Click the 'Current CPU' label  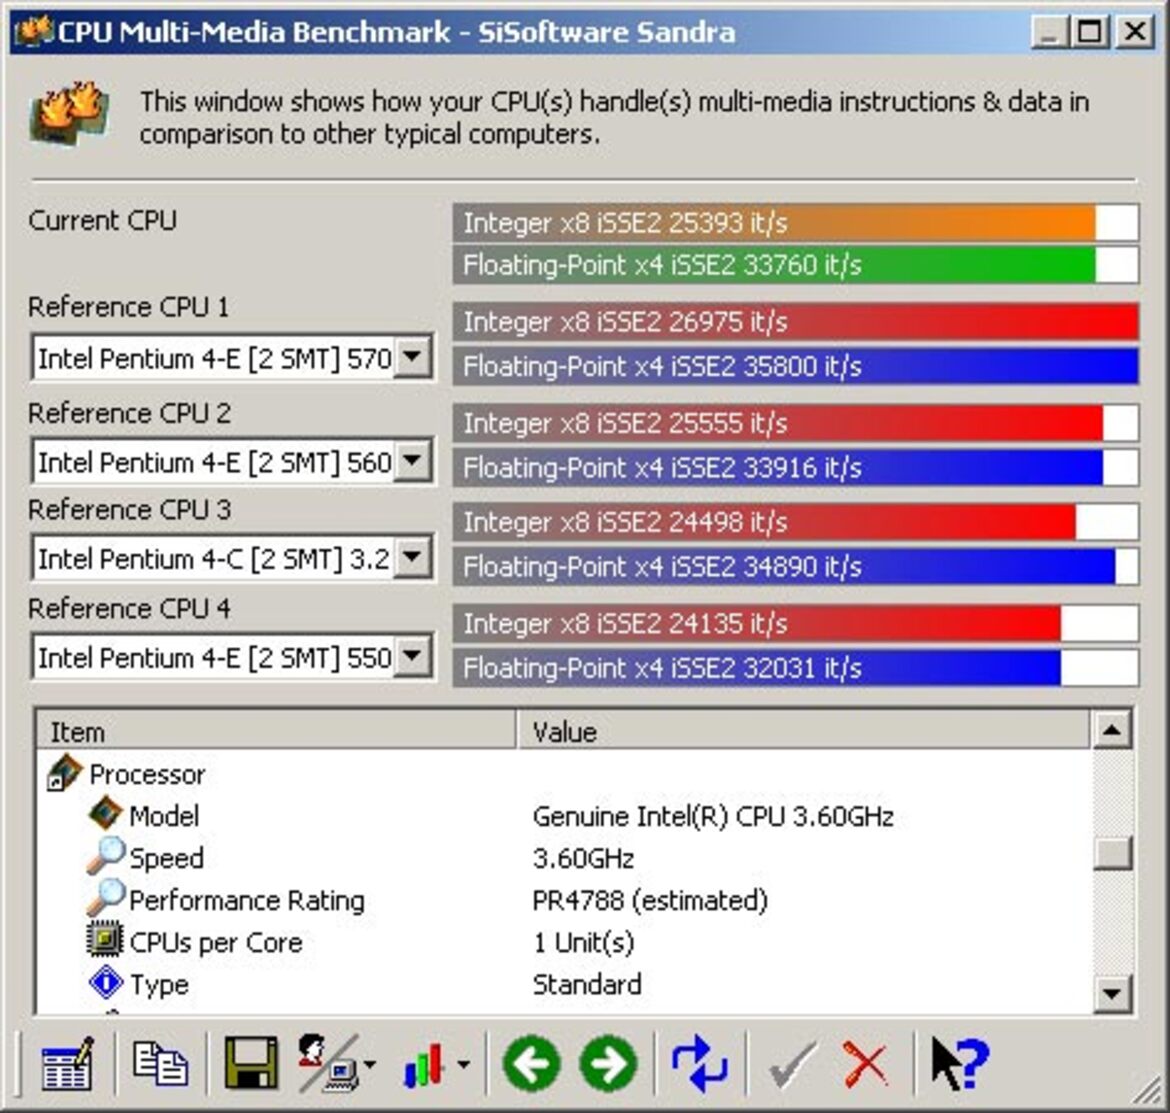(x=102, y=221)
